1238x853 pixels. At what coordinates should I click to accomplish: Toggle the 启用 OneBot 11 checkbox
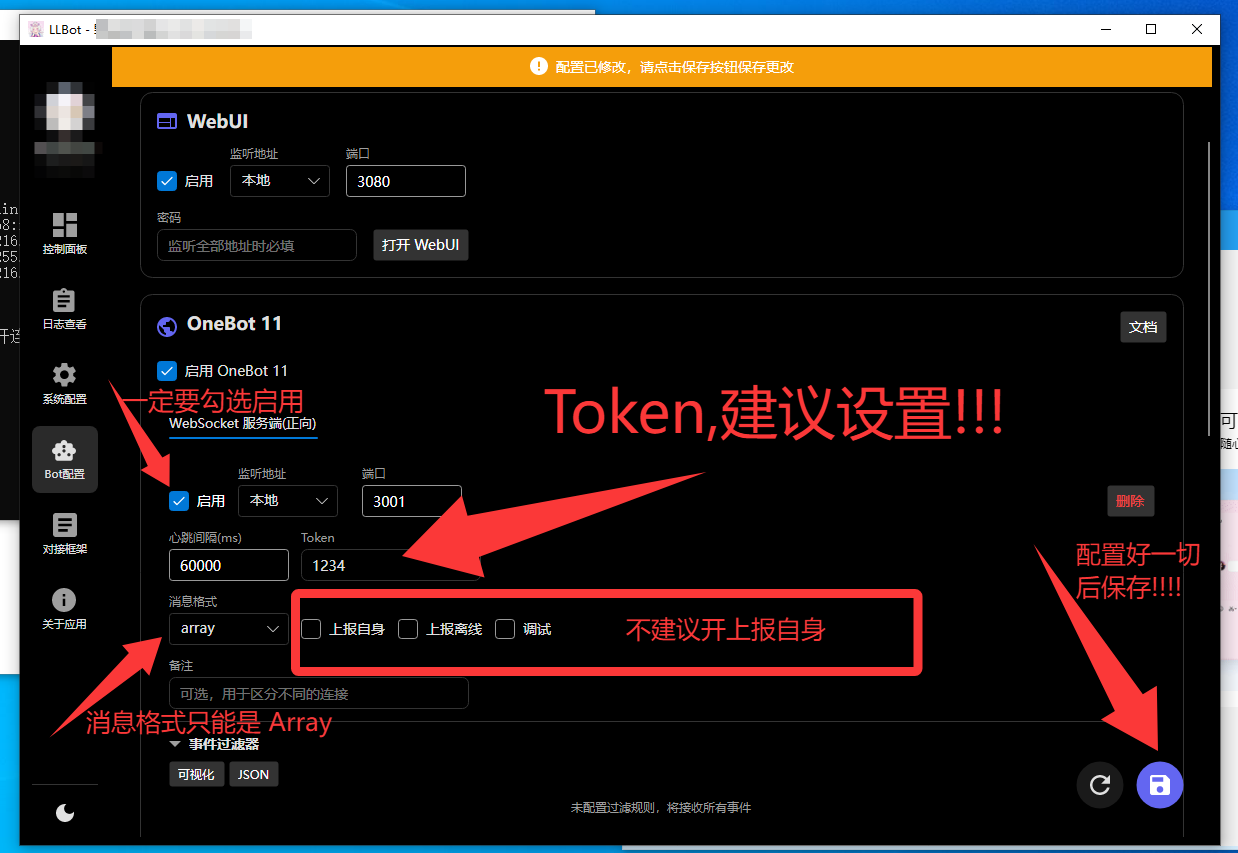pyautogui.click(x=168, y=371)
